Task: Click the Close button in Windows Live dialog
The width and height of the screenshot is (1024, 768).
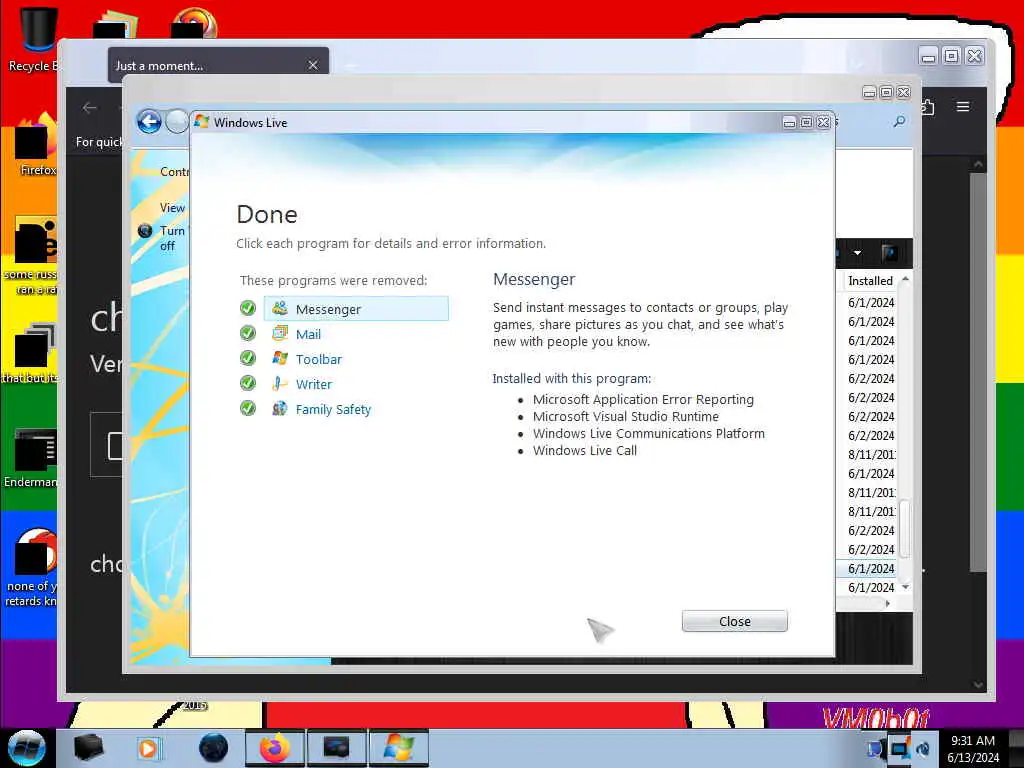Action: (x=734, y=621)
